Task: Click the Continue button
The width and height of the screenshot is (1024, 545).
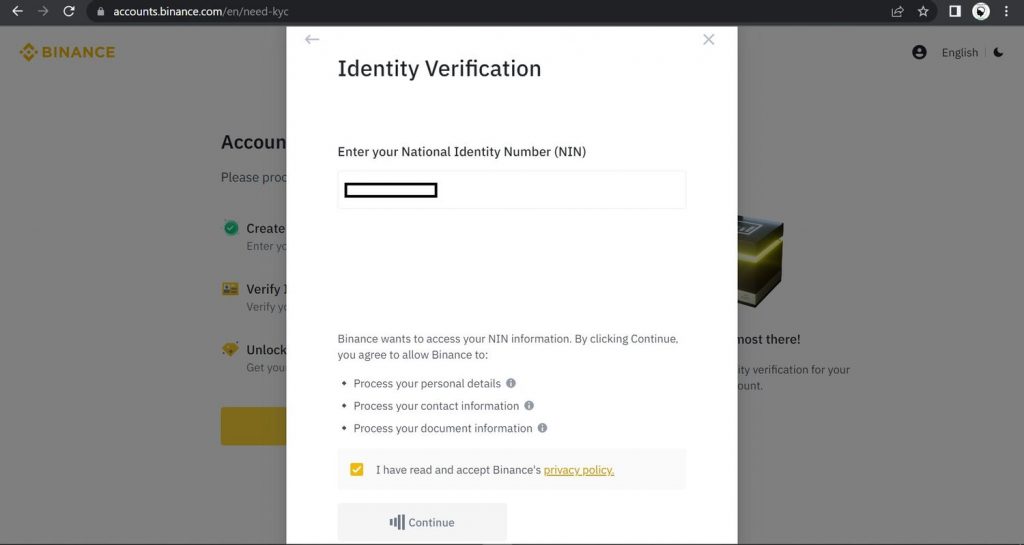Action: (422, 522)
